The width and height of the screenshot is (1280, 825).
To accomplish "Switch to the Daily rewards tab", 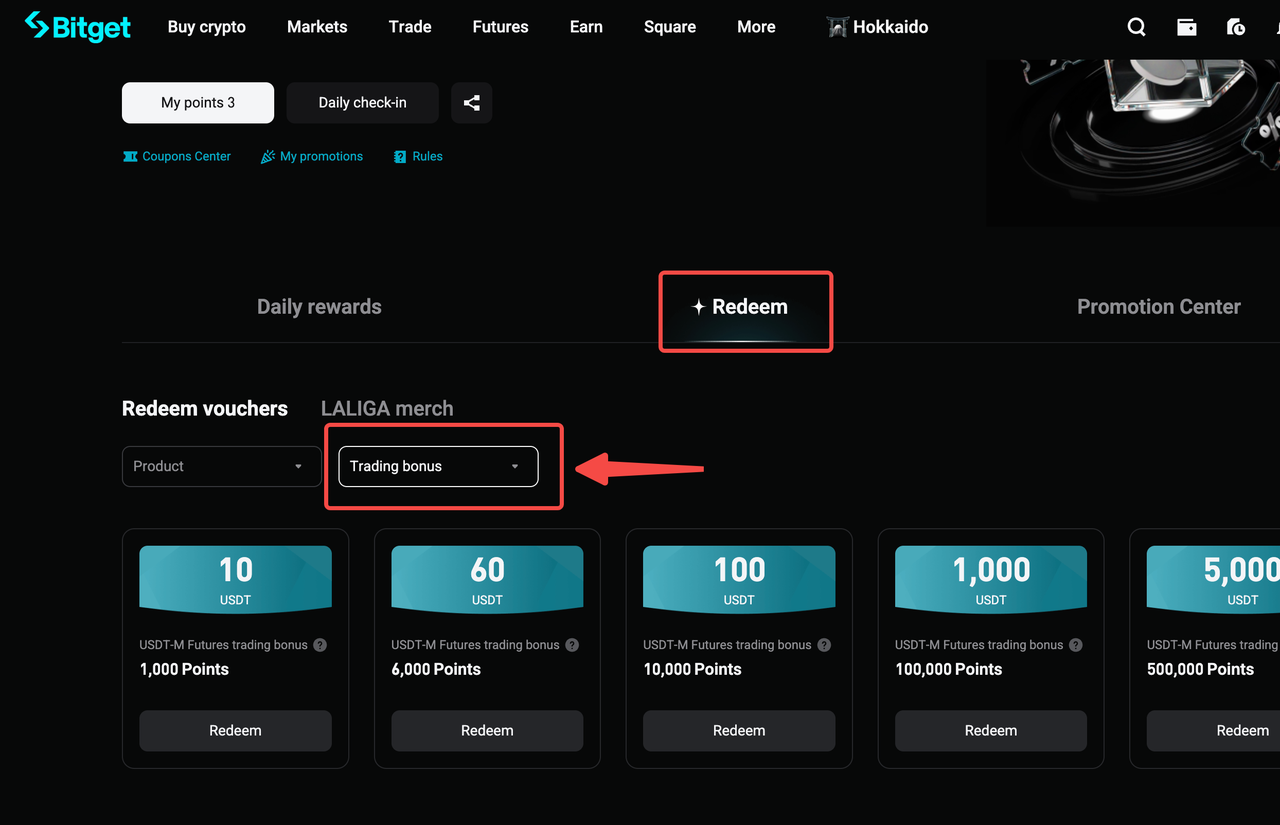I will [x=319, y=306].
